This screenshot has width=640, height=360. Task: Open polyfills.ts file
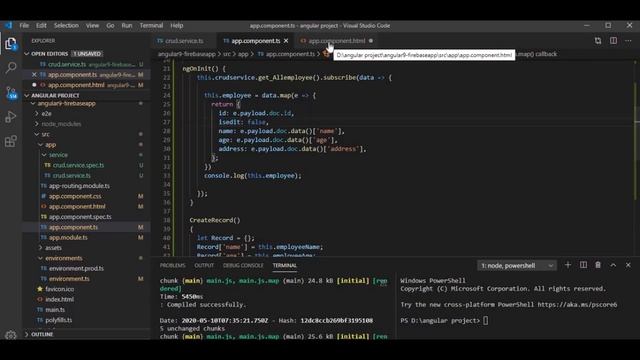click(86, 320)
